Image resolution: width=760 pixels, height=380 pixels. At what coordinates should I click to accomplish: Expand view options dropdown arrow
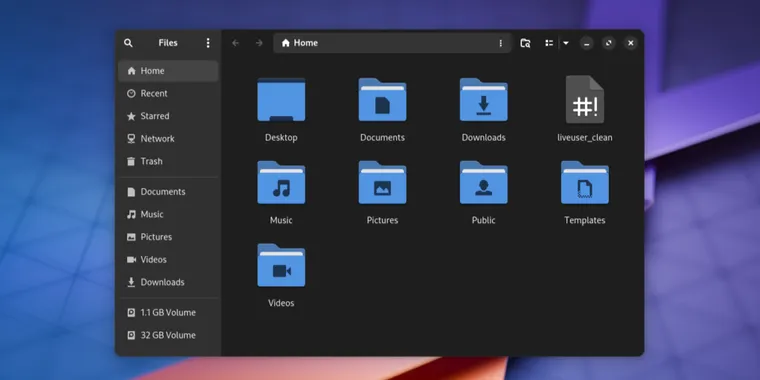(566, 43)
